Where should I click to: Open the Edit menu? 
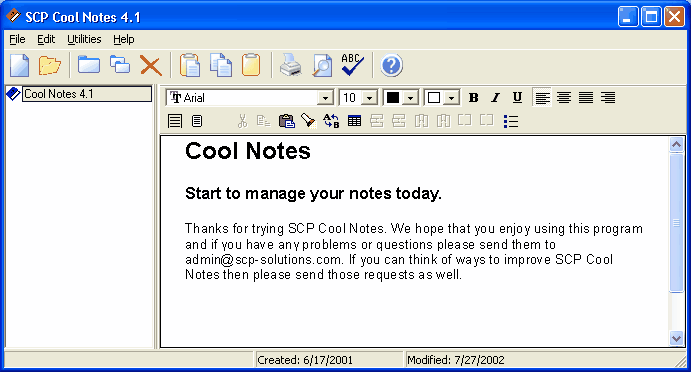(x=46, y=39)
